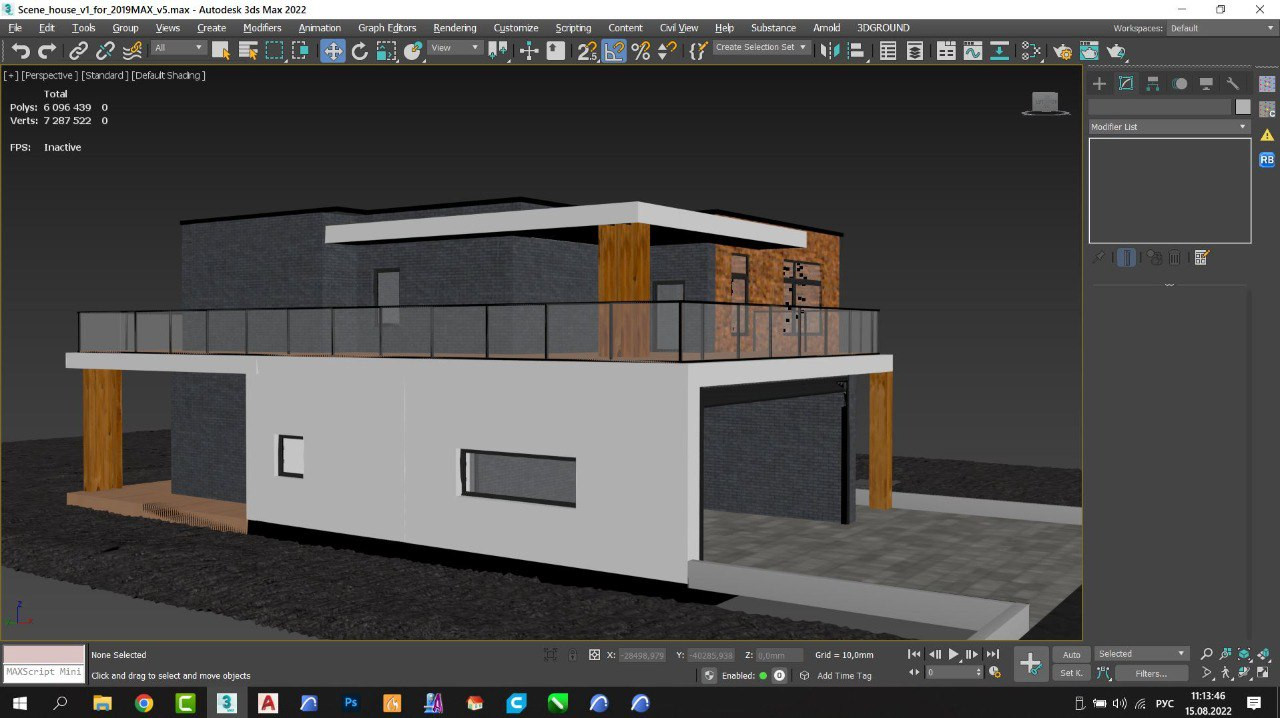Screen dimensions: 1280x718
Task: Open the Rendering menu
Action: pos(454,28)
